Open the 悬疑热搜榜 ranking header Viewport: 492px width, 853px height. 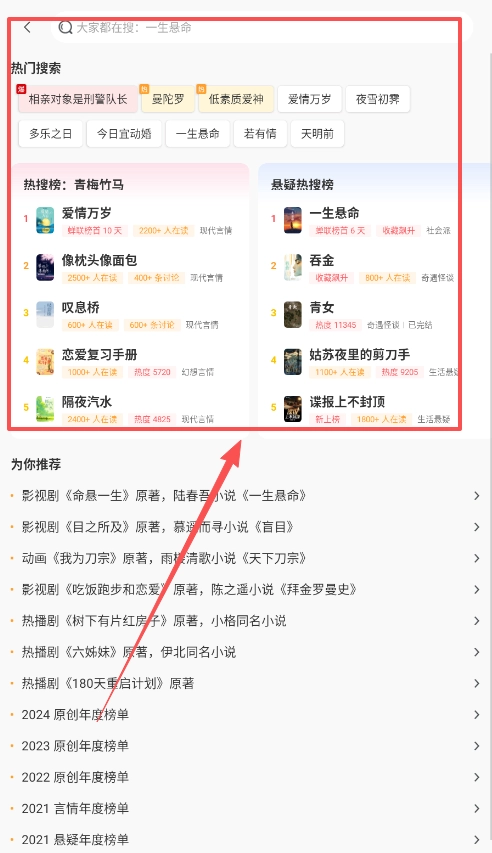pyautogui.click(x=302, y=184)
